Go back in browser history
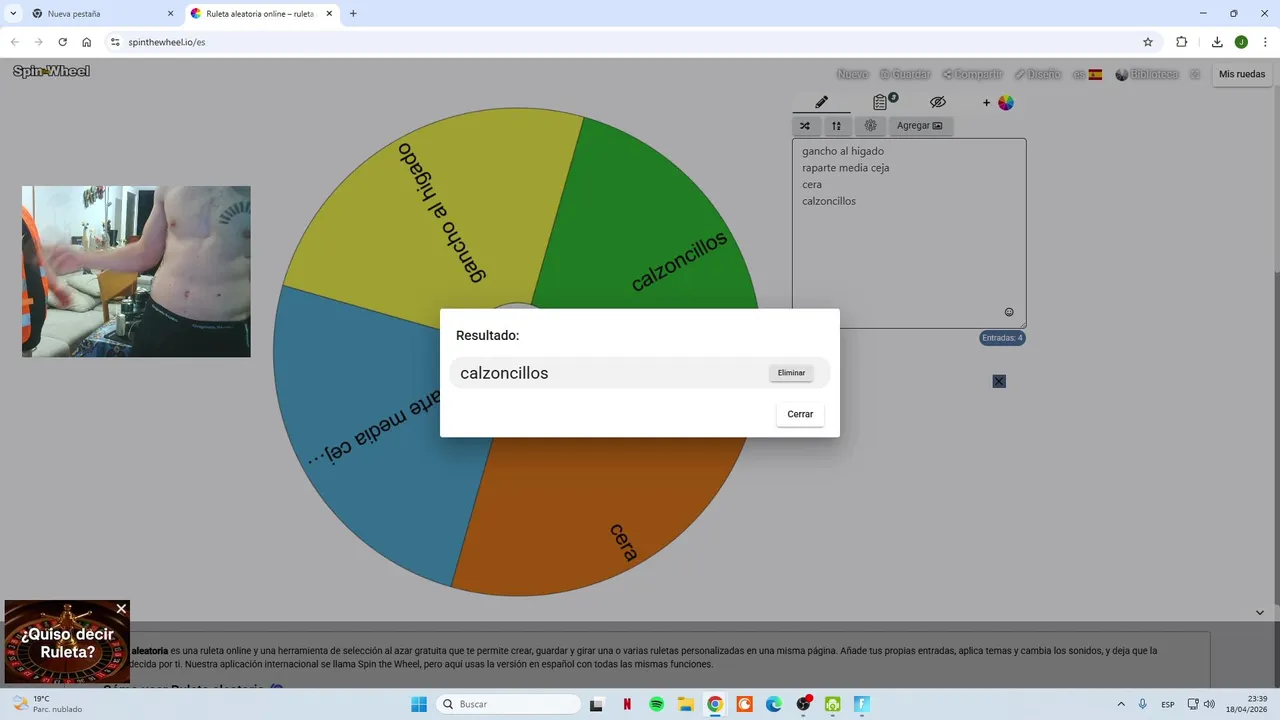Viewport: 1280px width, 720px height. [x=14, y=42]
